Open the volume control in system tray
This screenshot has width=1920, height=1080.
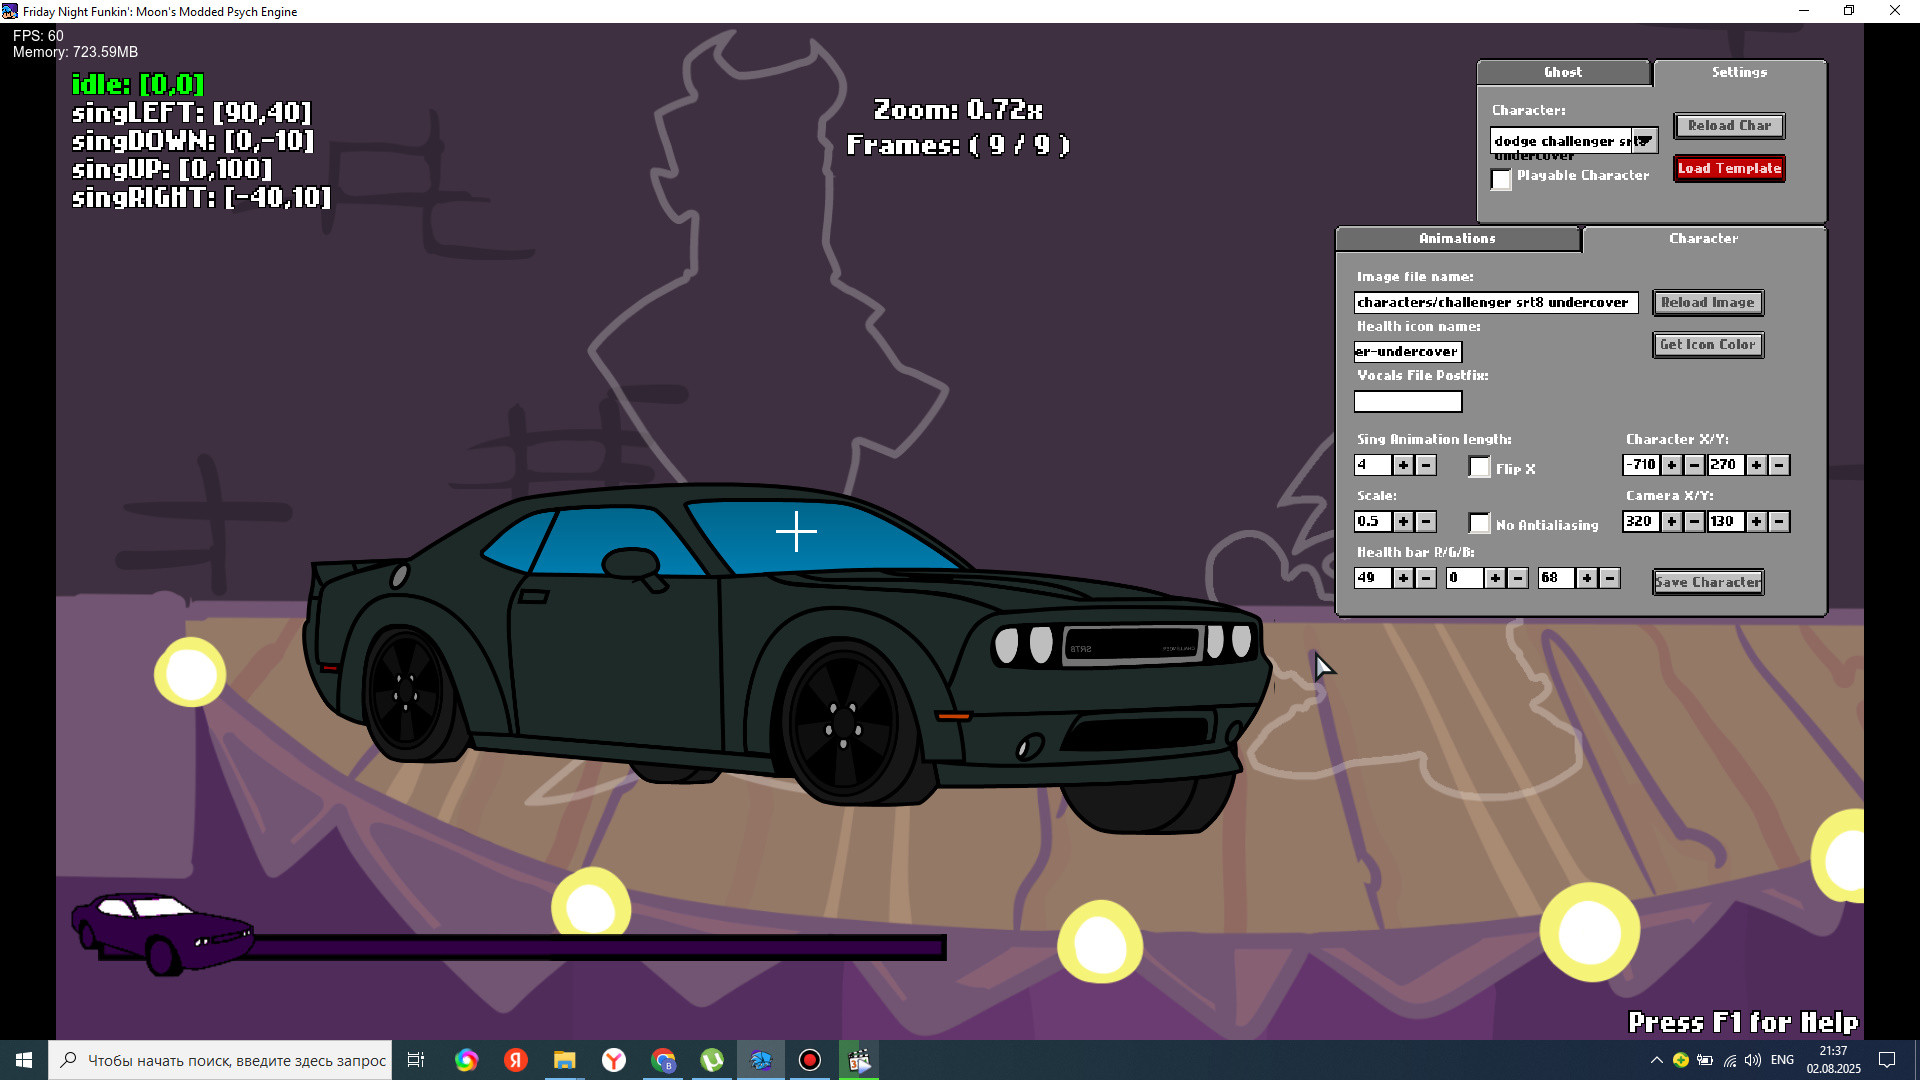coord(1753,1060)
